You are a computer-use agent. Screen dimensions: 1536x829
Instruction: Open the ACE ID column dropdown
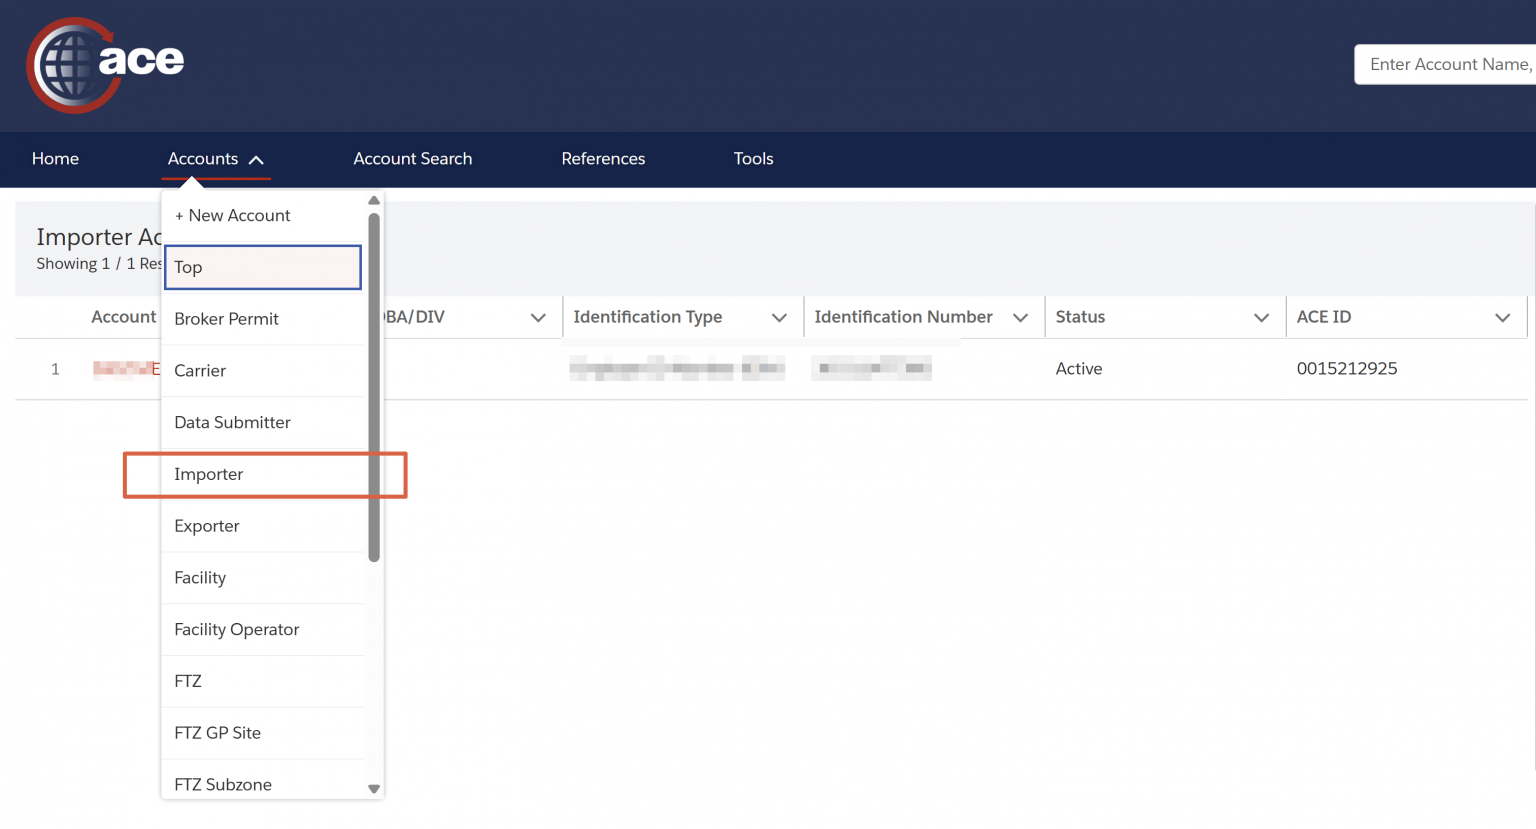pyautogui.click(x=1502, y=318)
